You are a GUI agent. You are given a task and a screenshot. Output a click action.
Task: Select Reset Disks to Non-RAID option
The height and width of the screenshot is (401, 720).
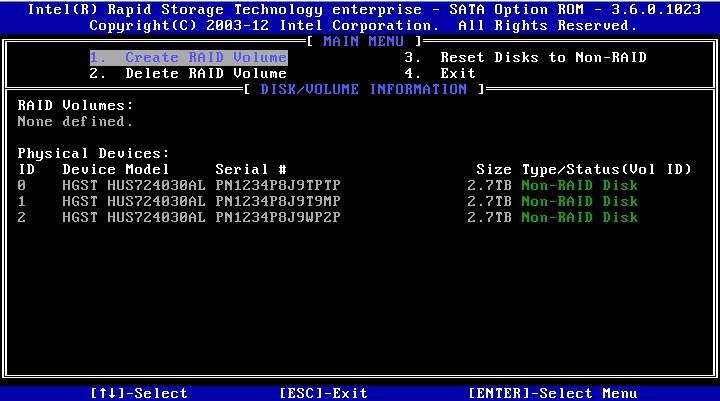pyautogui.click(x=525, y=57)
